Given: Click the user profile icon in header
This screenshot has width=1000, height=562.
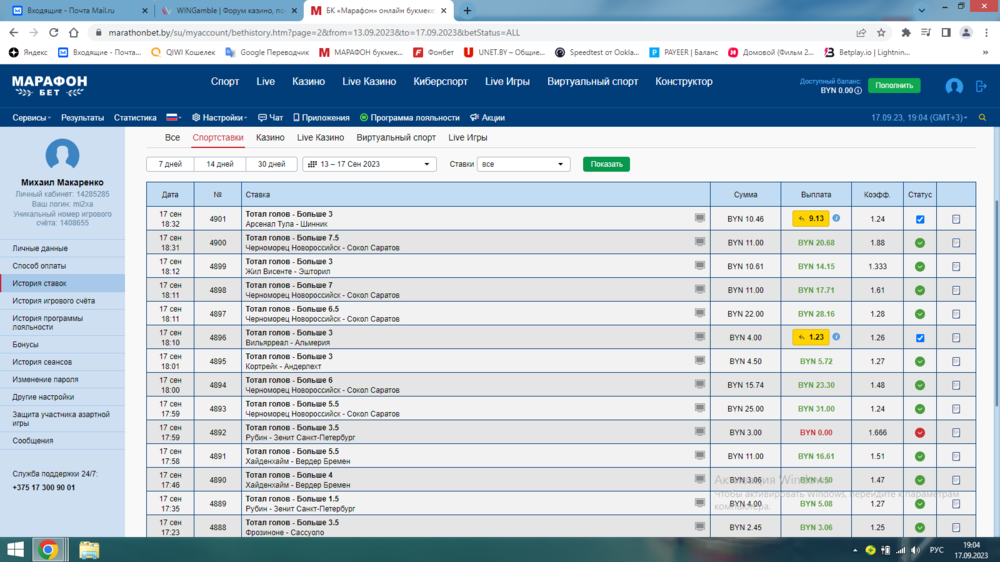Looking at the screenshot, I should [x=954, y=87].
